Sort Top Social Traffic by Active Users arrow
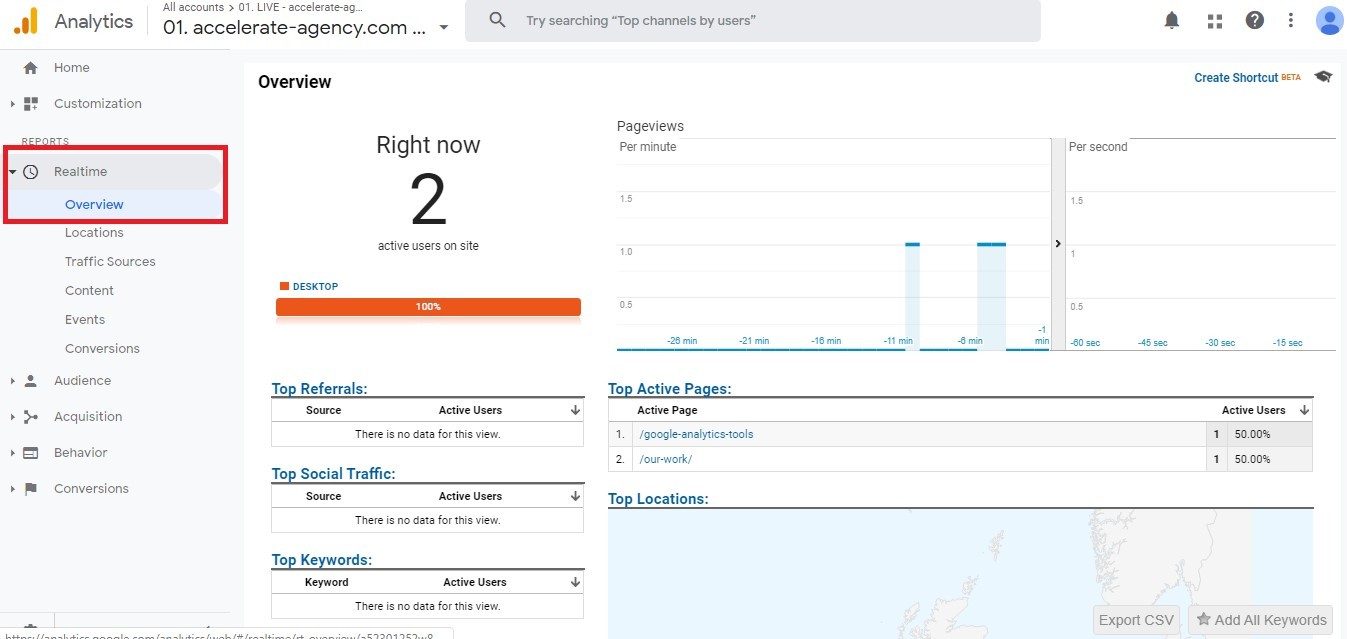The width and height of the screenshot is (1347, 639). [575, 497]
